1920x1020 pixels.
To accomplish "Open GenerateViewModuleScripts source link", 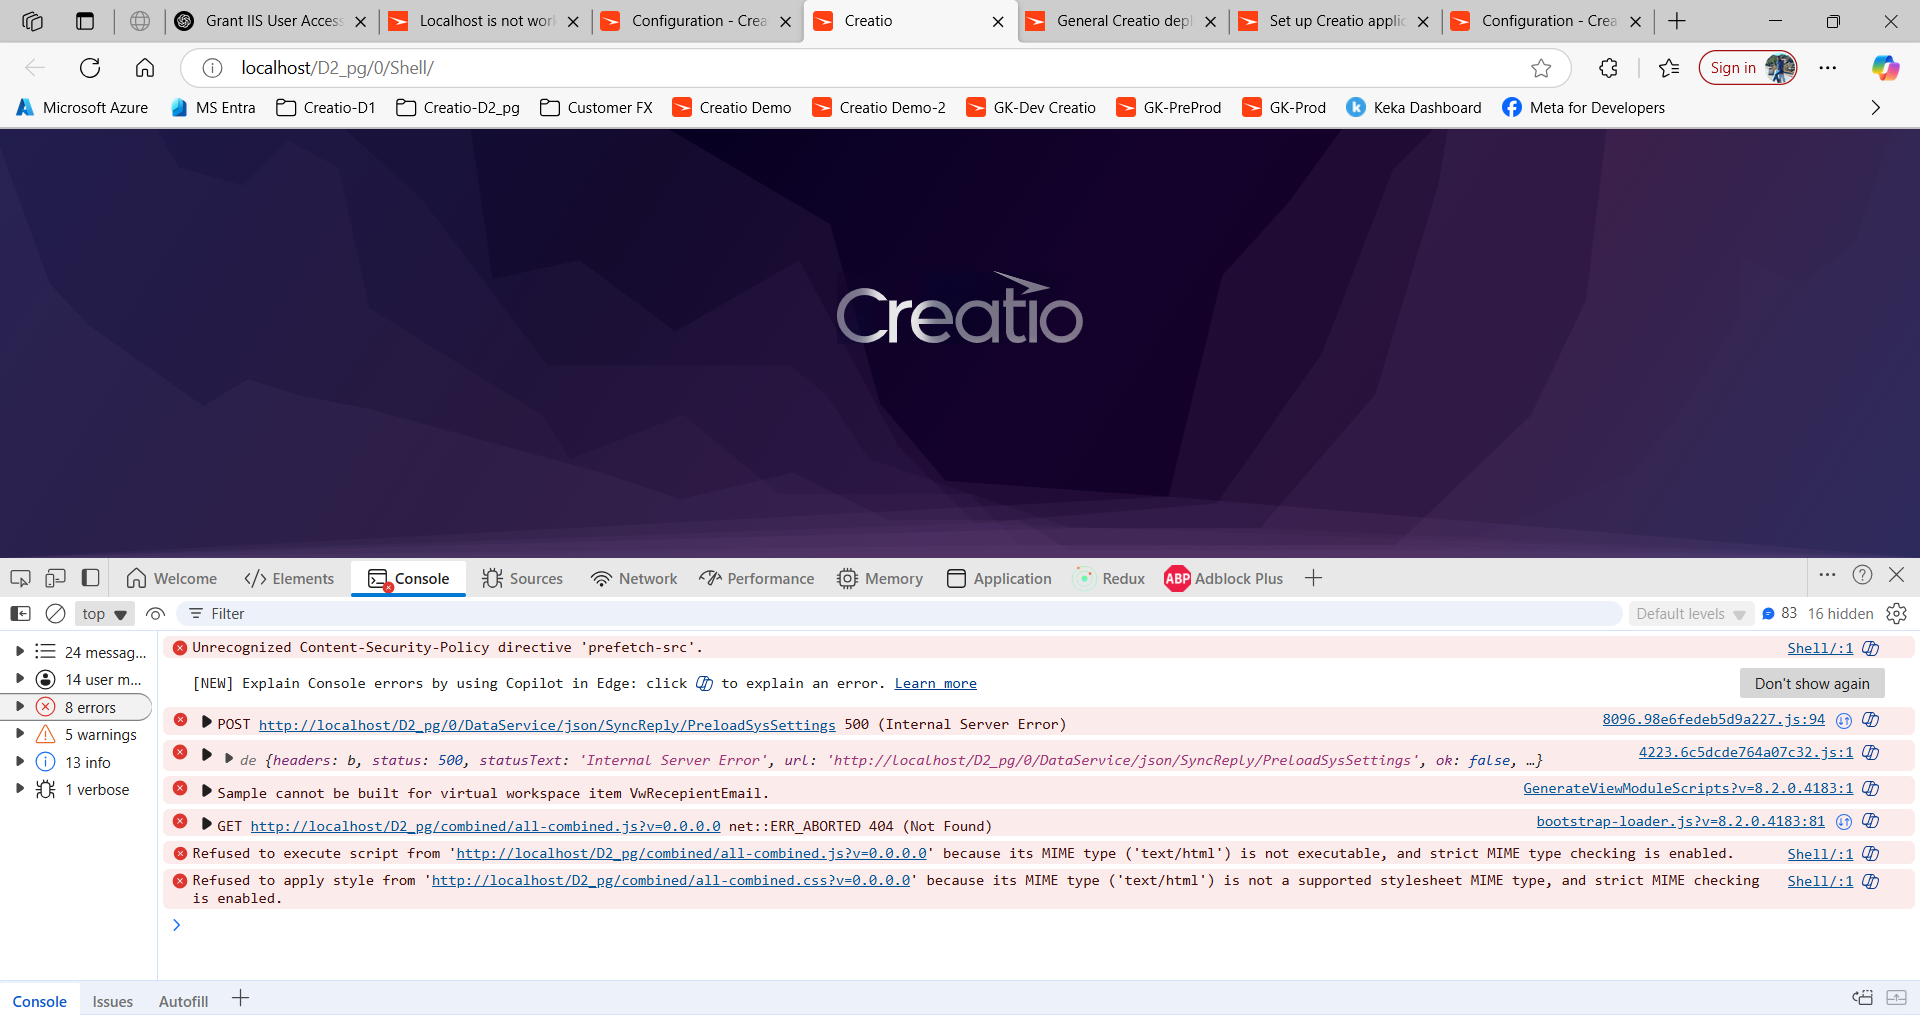I will 1688,789.
